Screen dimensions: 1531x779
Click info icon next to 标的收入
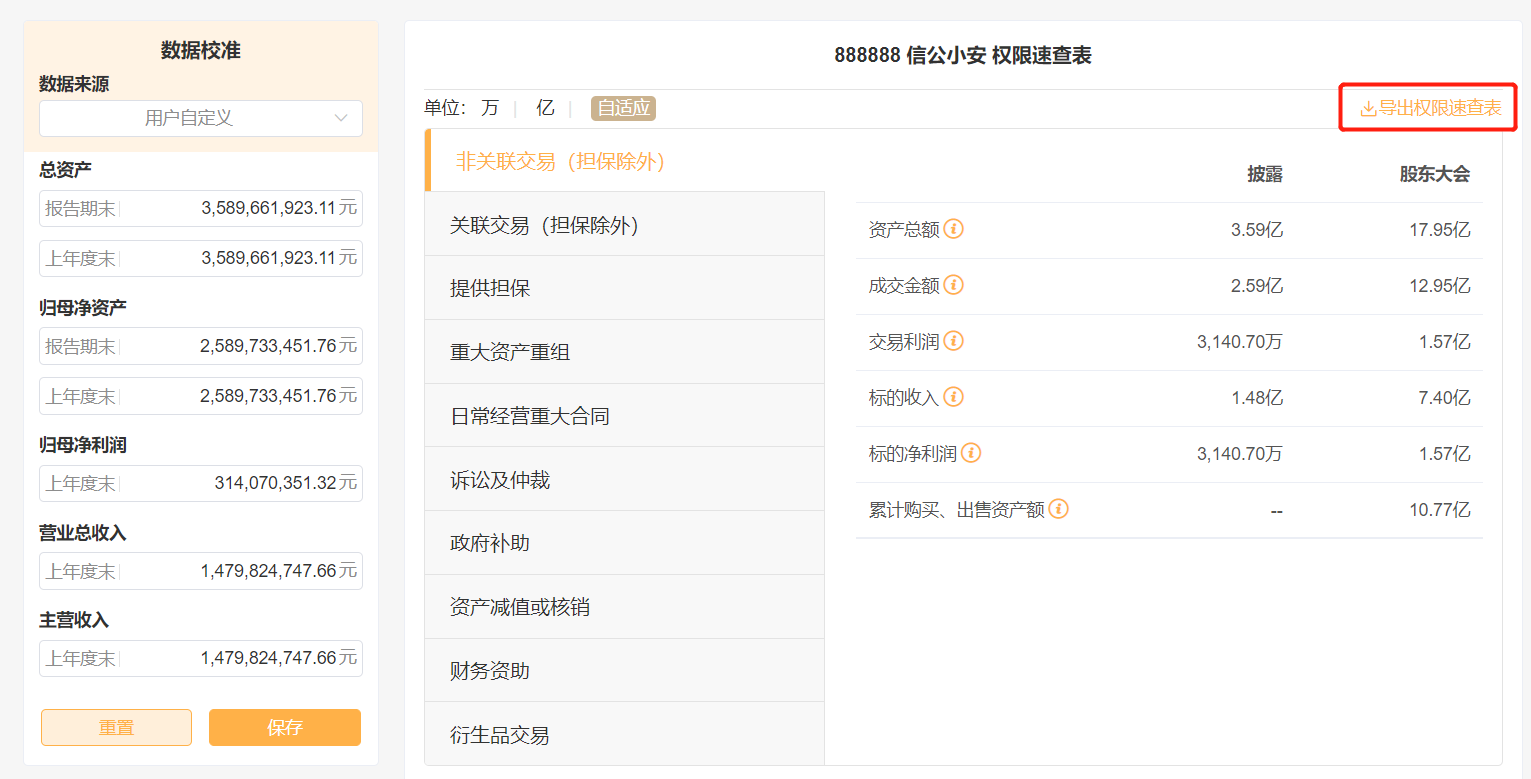point(954,397)
